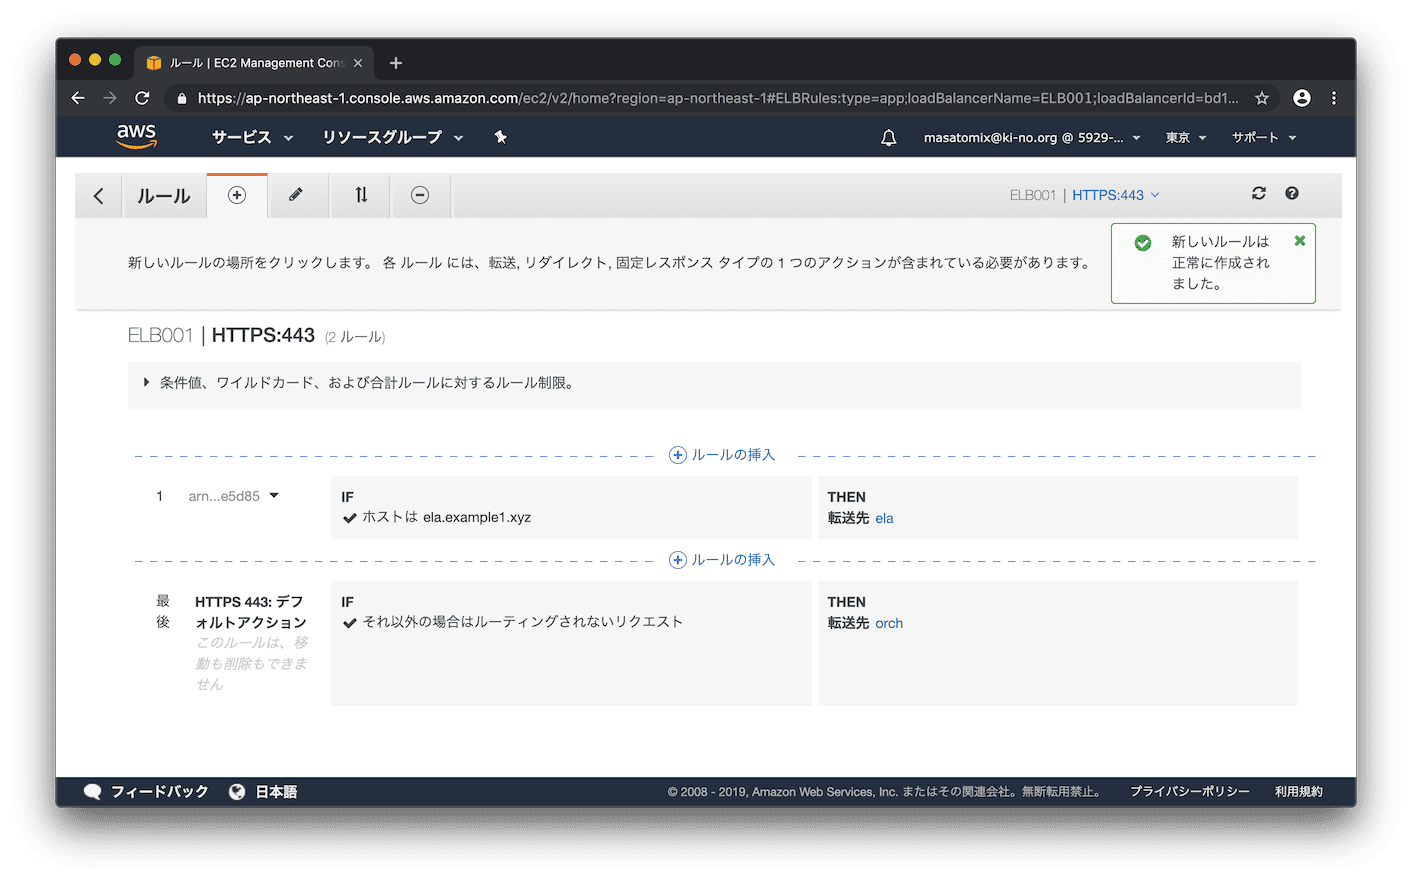Open the HTTPS:443 listener dropdown
This screenshot has height=881, width=1412.
(x=1116, y=195)
